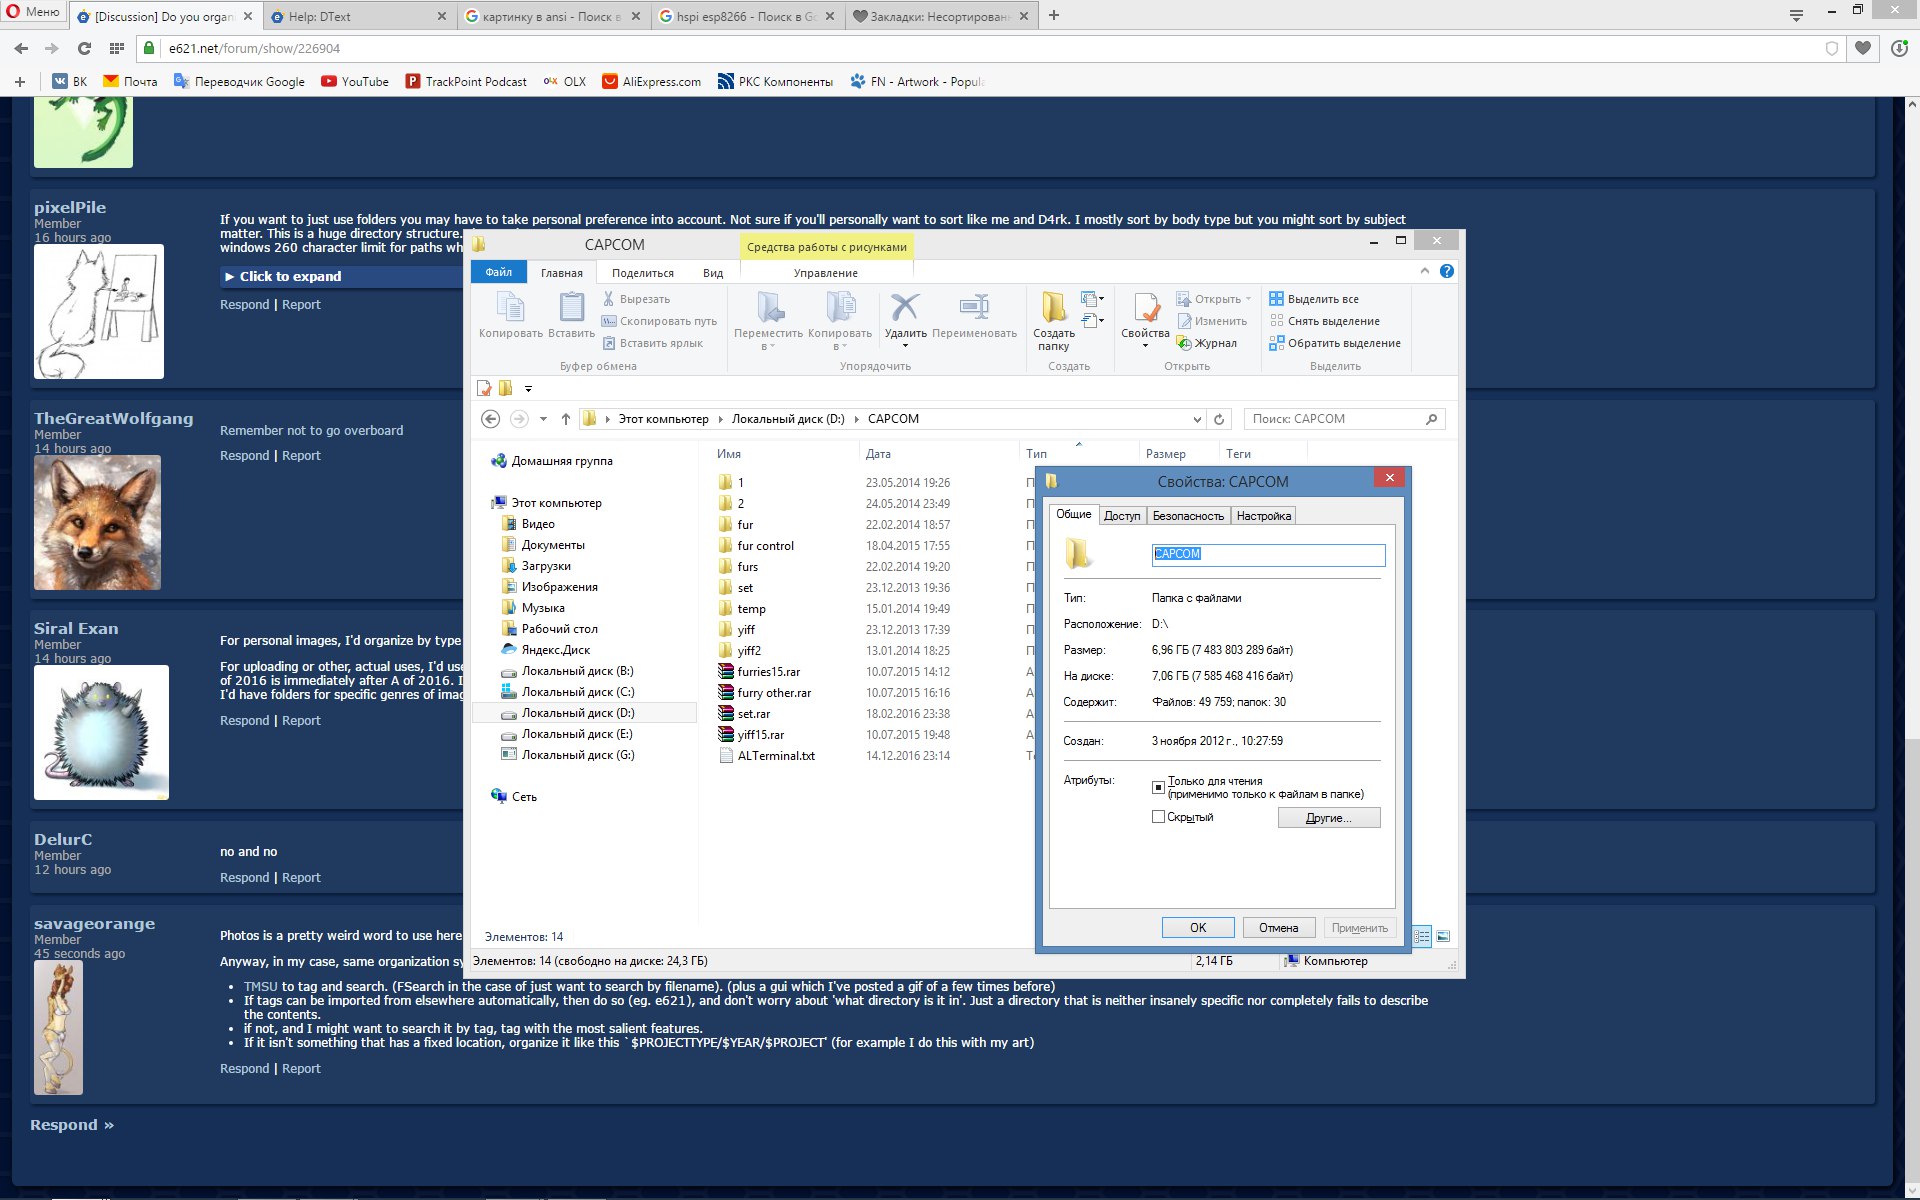Click Explorer help question mark icon
The image size is (1920, 1200).
tap(1446, 271)
